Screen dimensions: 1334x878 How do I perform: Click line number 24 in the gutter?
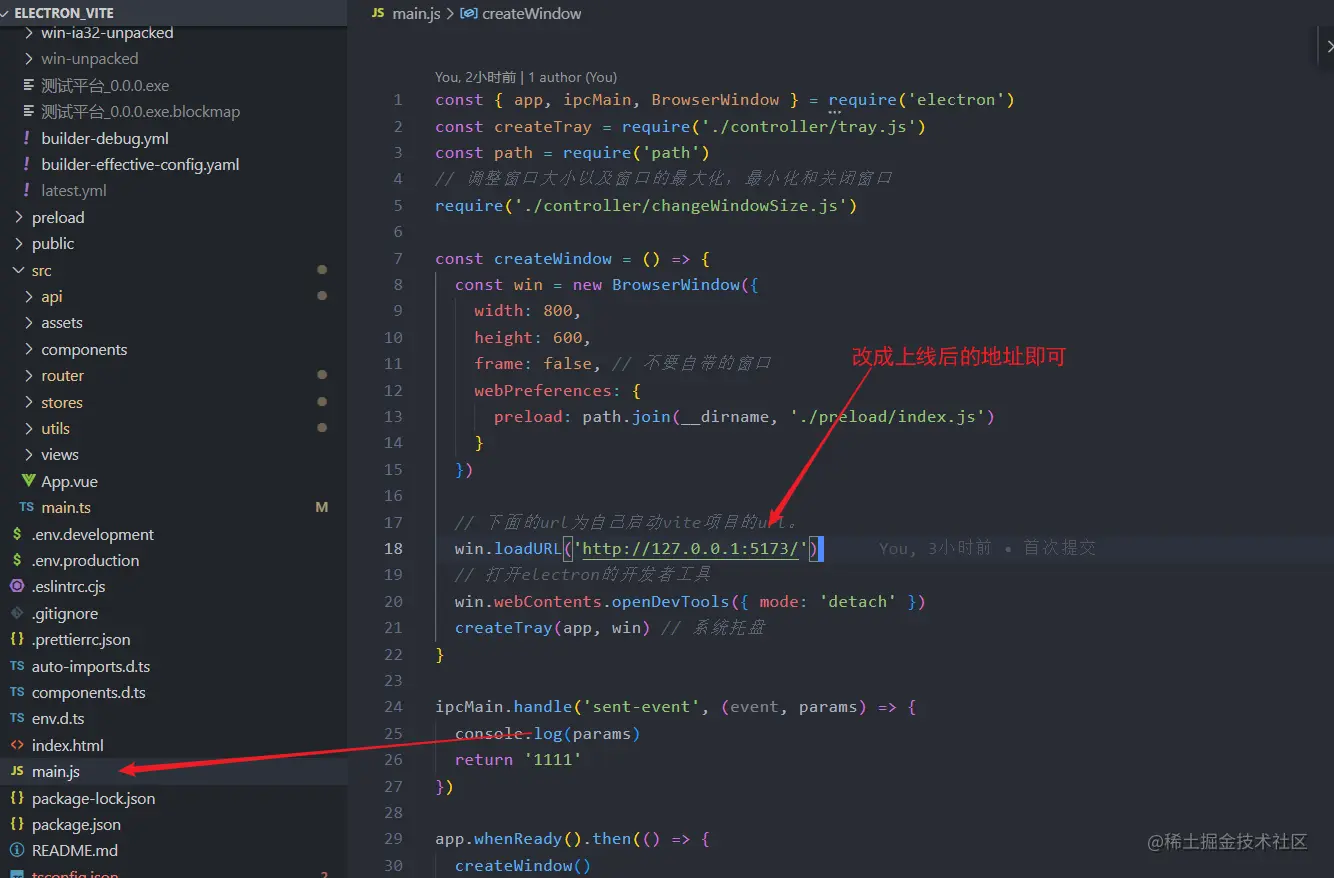click(393, 706)
